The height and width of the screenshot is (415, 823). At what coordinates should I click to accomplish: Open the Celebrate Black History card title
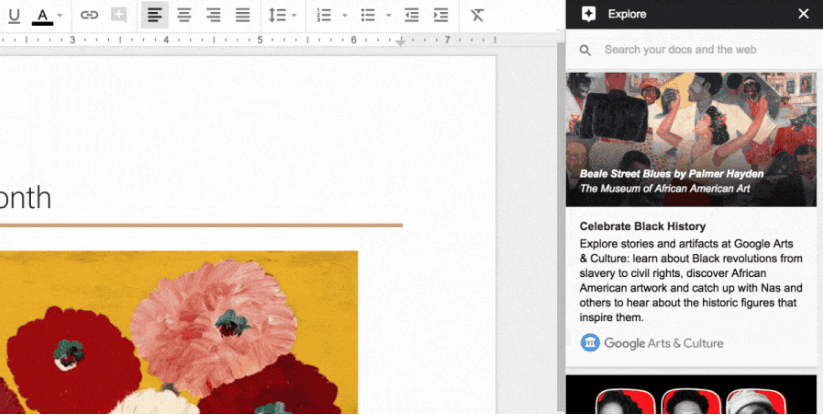pyautogui.click(x=642, y=226)
